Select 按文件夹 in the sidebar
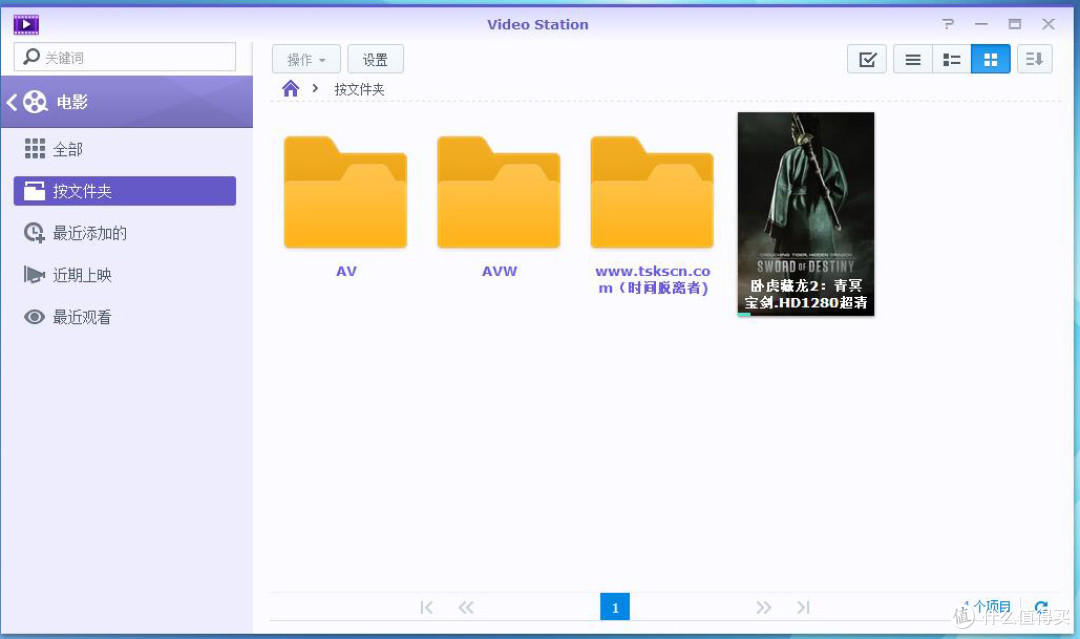This screenshot has height=639, width=1080. (125, 191)
